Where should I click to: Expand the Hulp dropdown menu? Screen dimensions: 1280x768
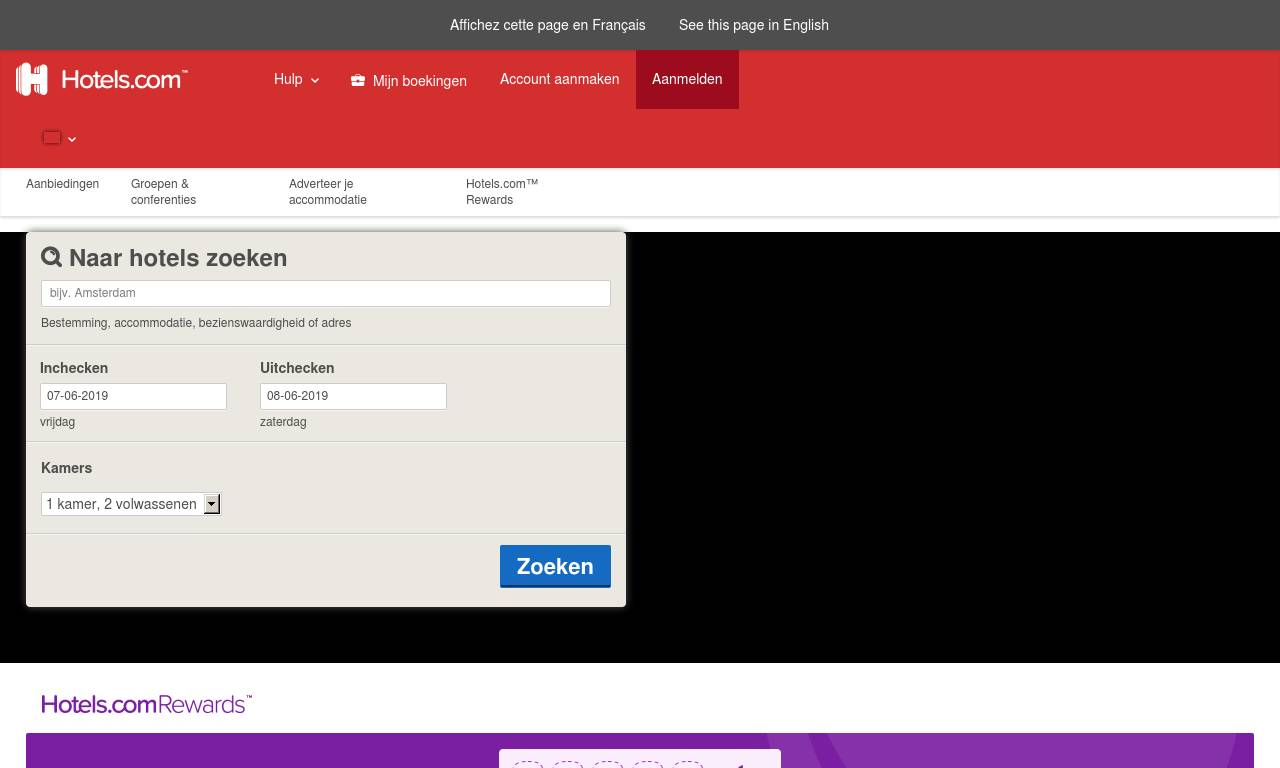[x=296, y=79]
